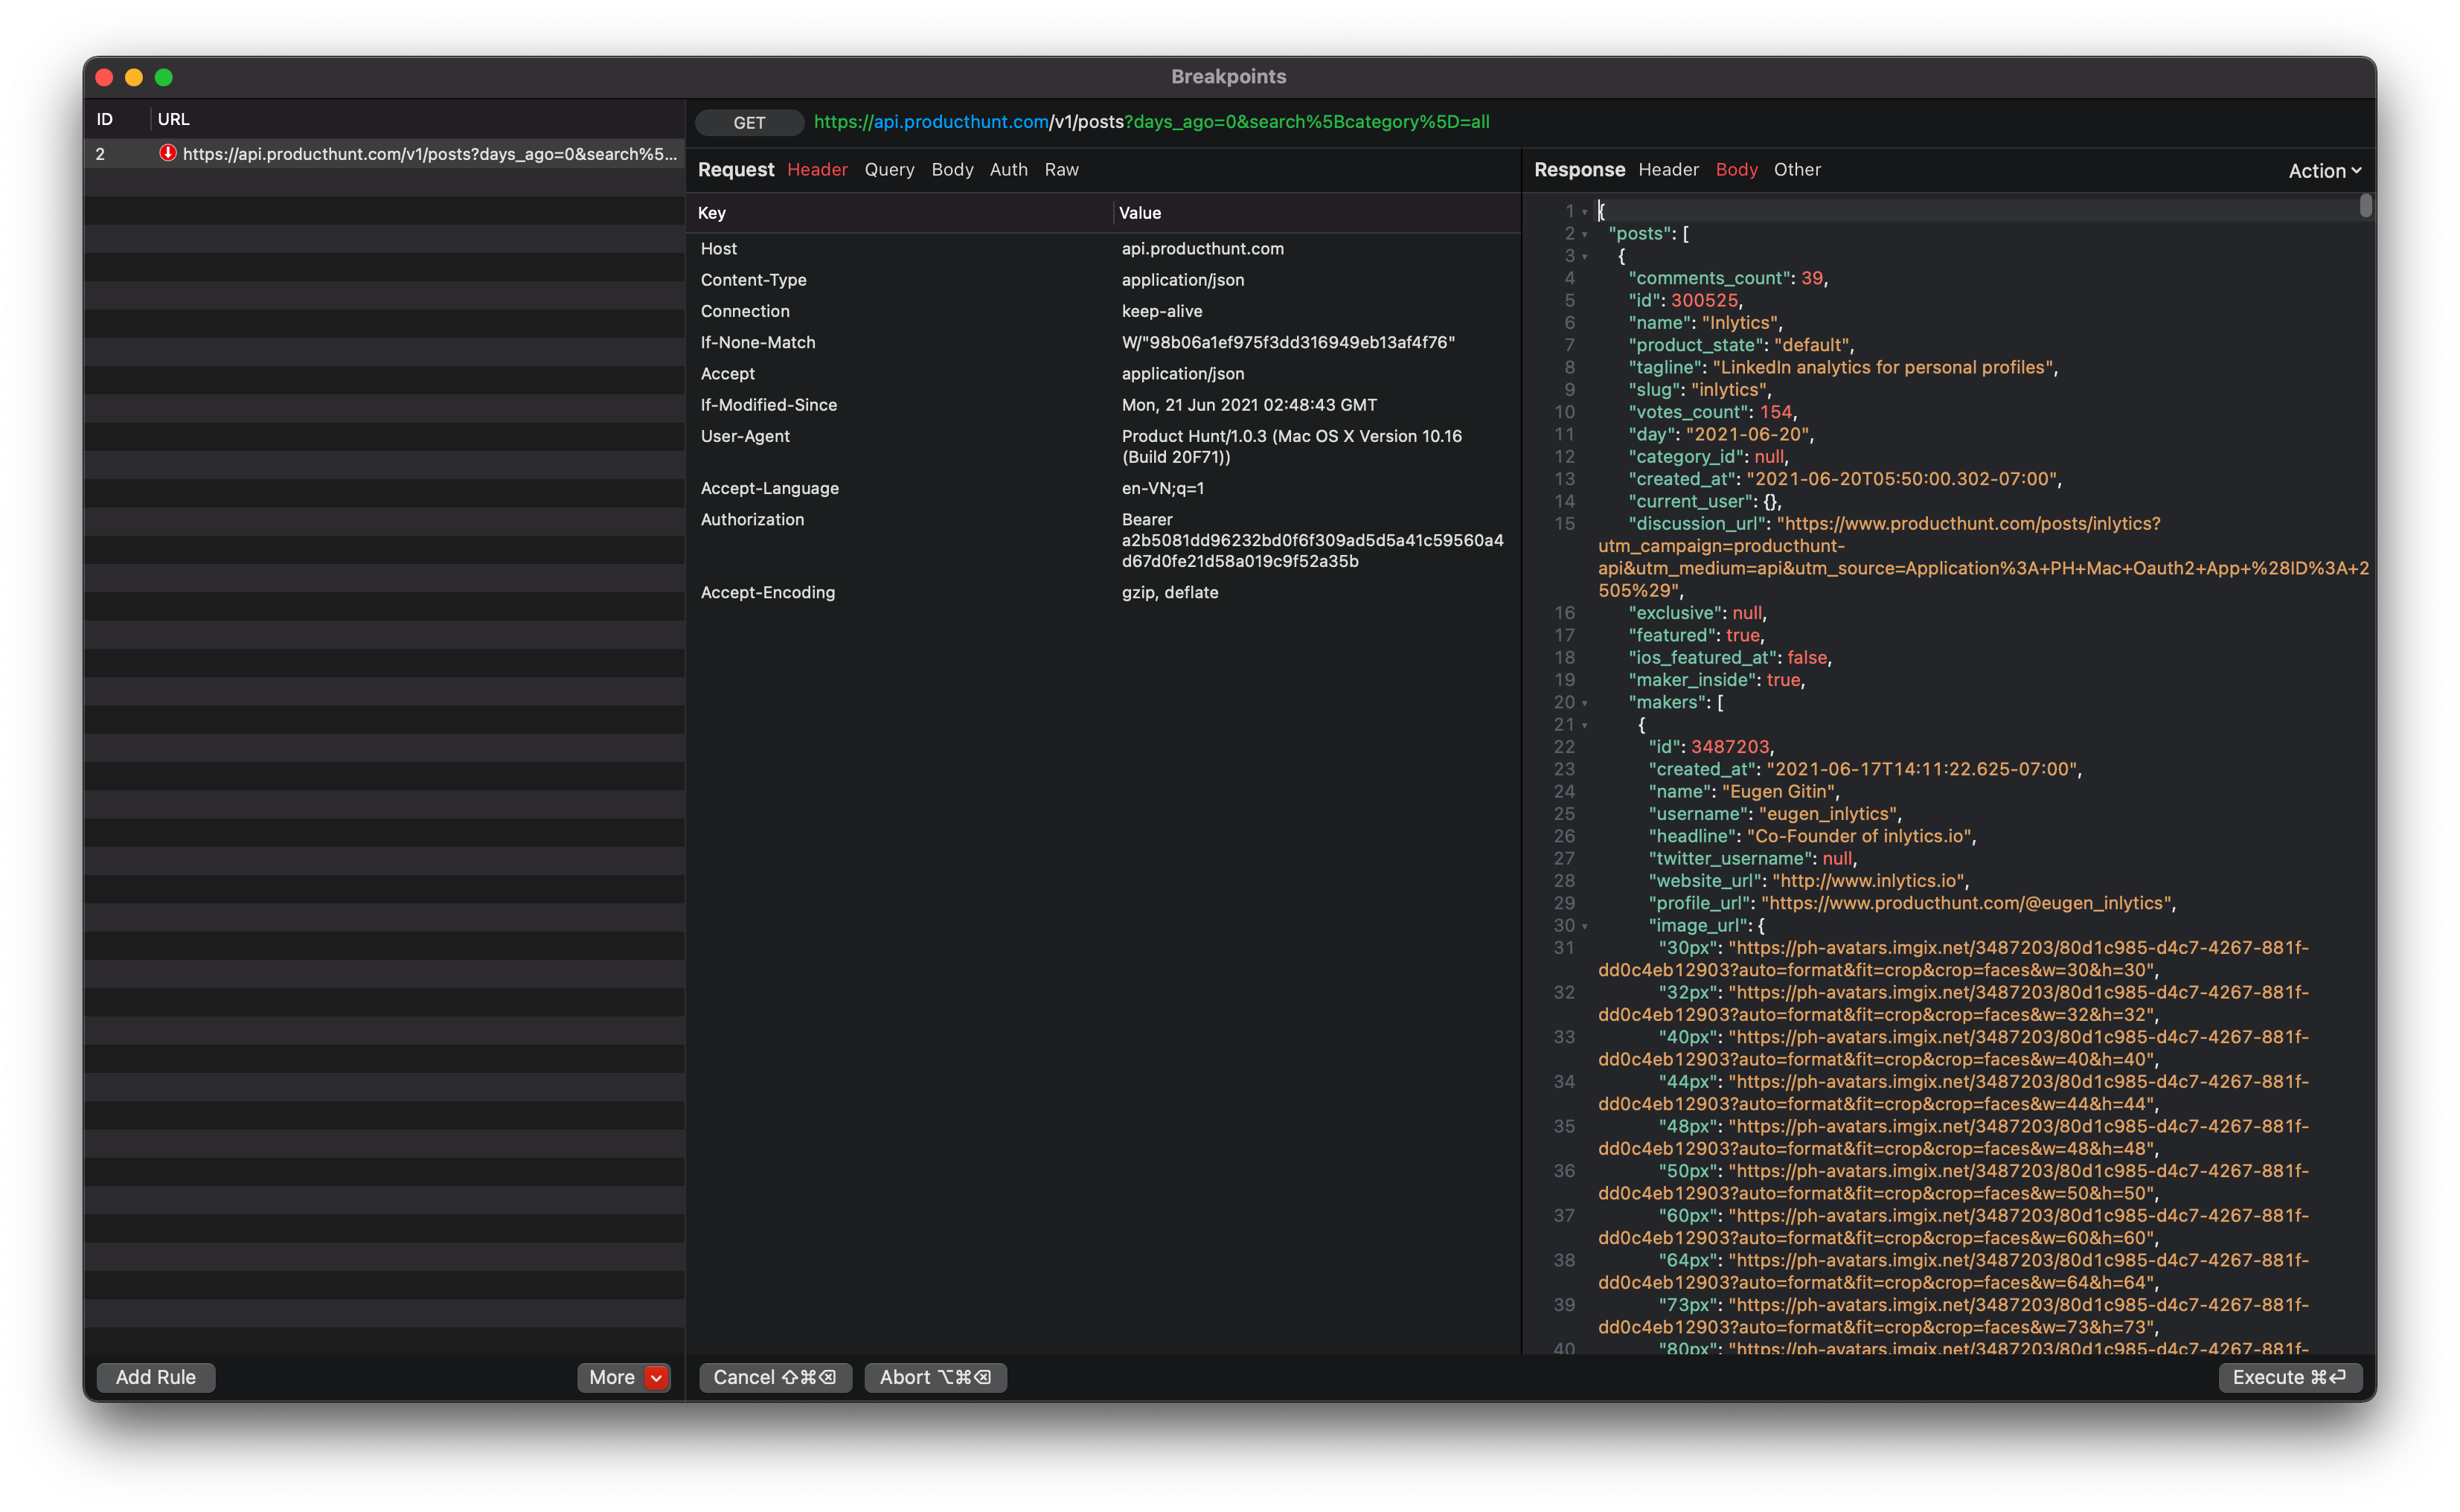The image size is (2460, 1512).
Task: Click the red breakpoint icon in URL row
Action: pyautogui.click(x=168, y=153)
